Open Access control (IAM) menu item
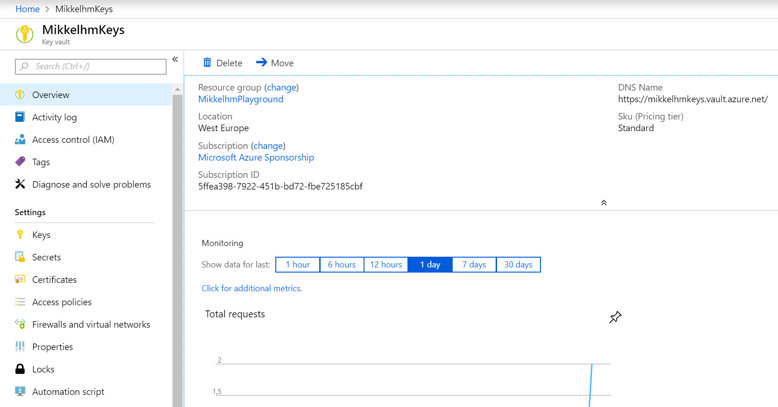This screenshot has width=778, height=407. (86, 139)
